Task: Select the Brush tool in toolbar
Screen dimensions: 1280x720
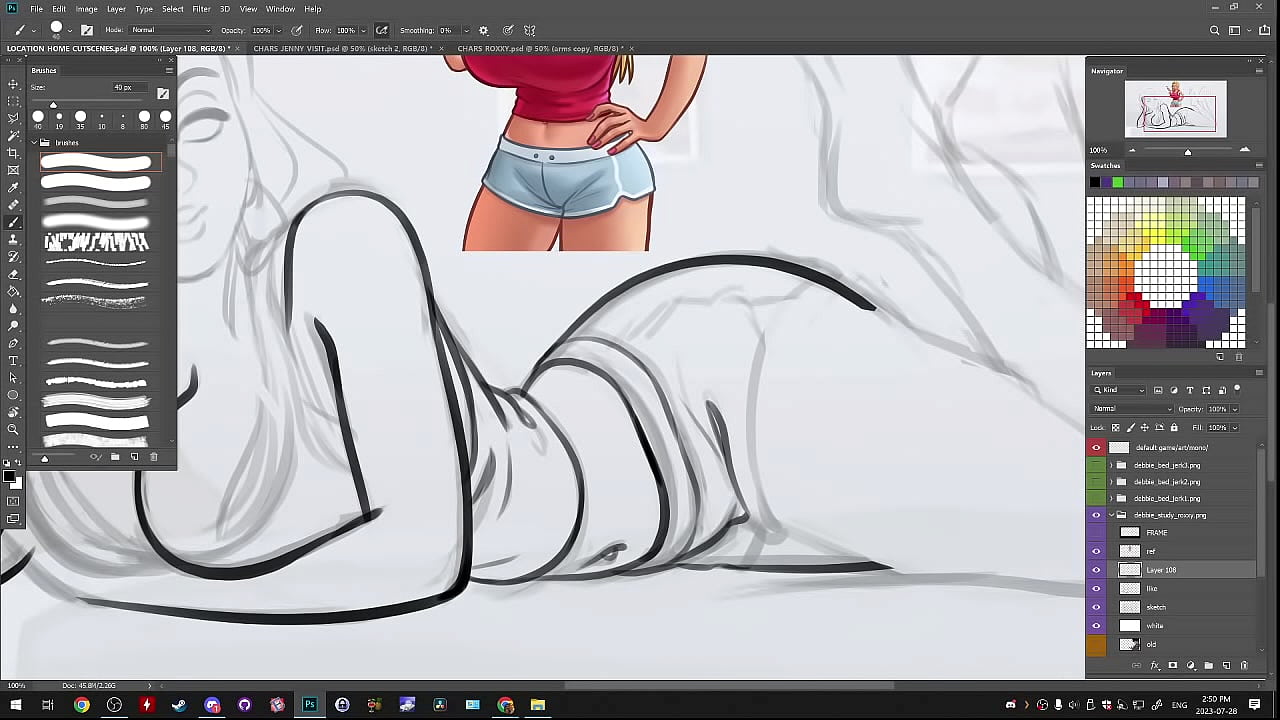Action: pos(13,222)
